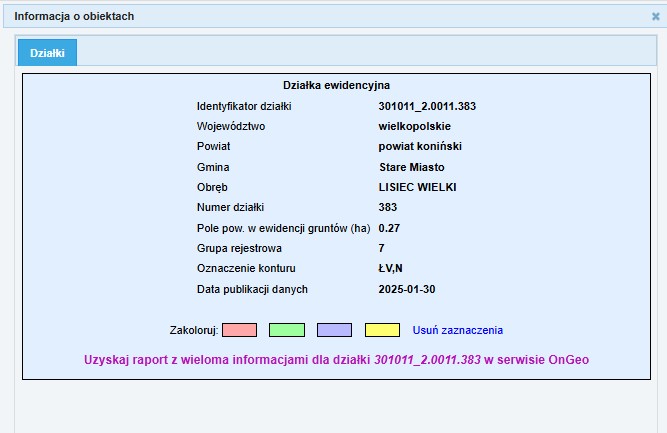Image resolution: width=667 pixels, height=433 pixels.
Task: Click the powiat koniński value
Action: pyautogui.click(x=420, y=146)
